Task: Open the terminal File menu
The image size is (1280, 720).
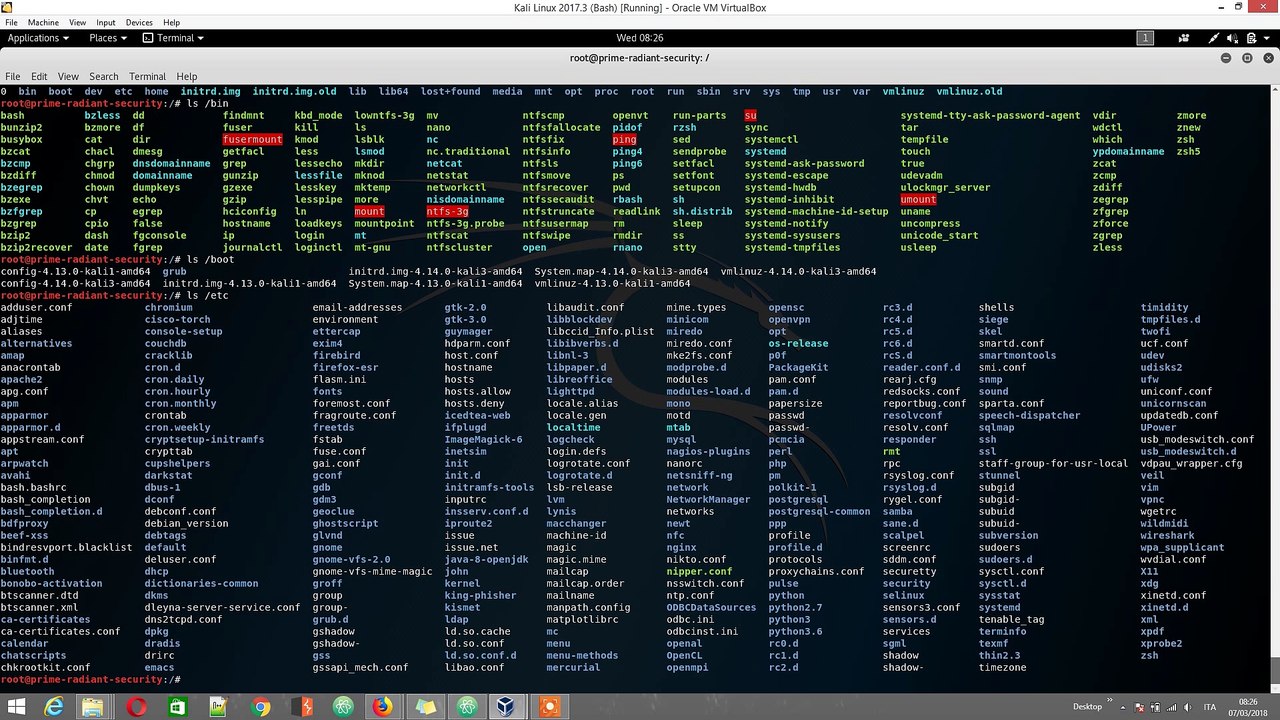Action: pos(12,76)
